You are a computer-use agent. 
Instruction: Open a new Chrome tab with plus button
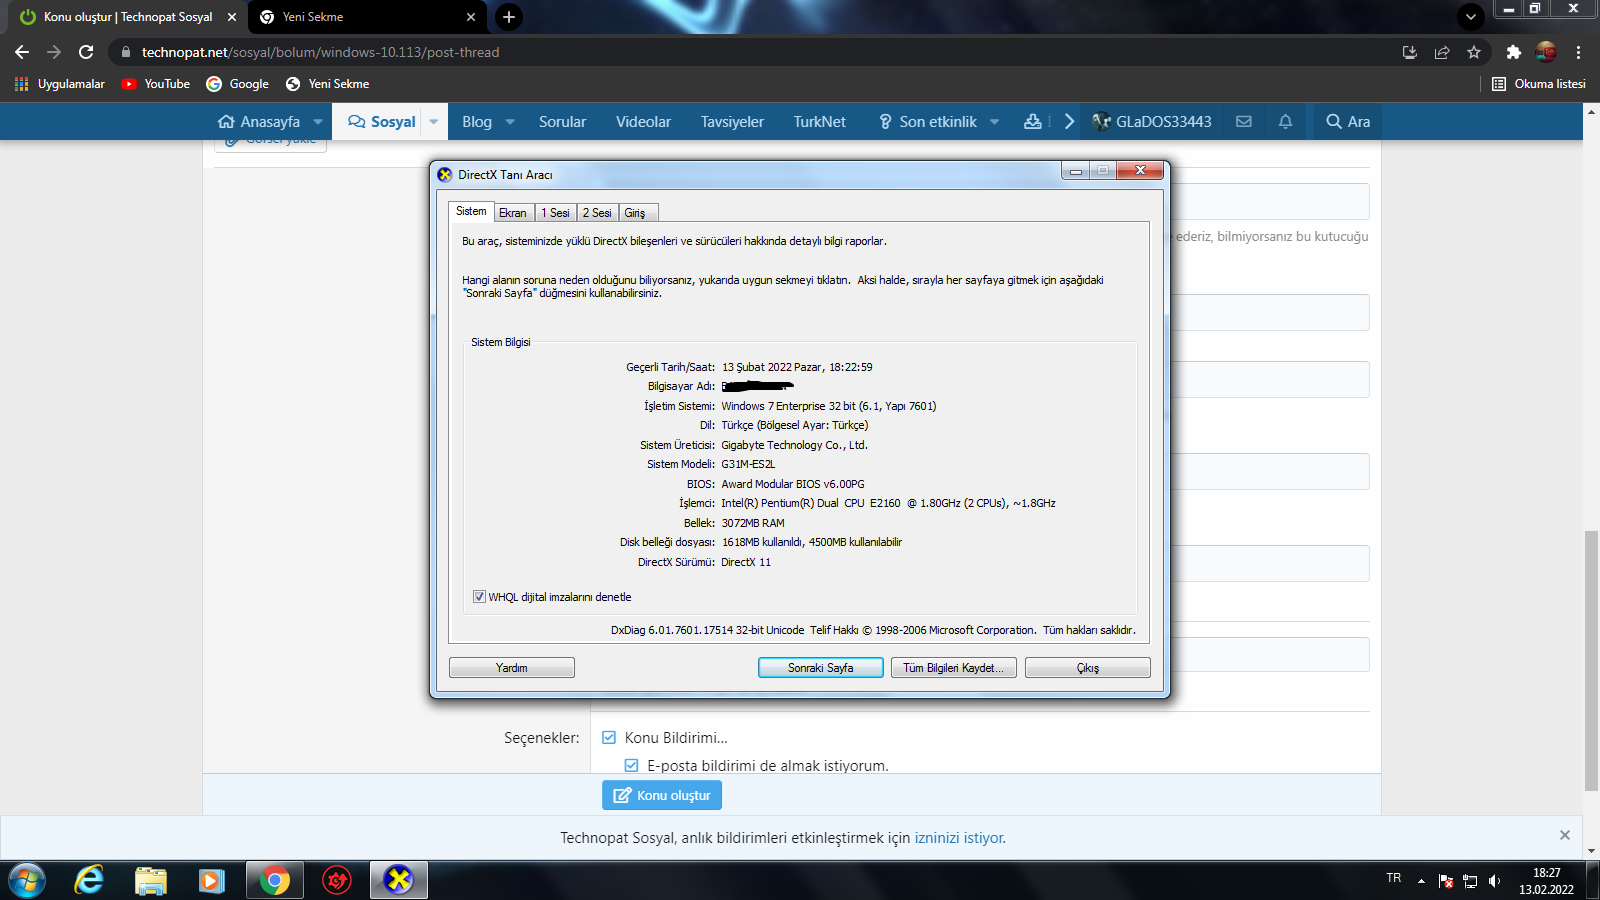point(509,17)
